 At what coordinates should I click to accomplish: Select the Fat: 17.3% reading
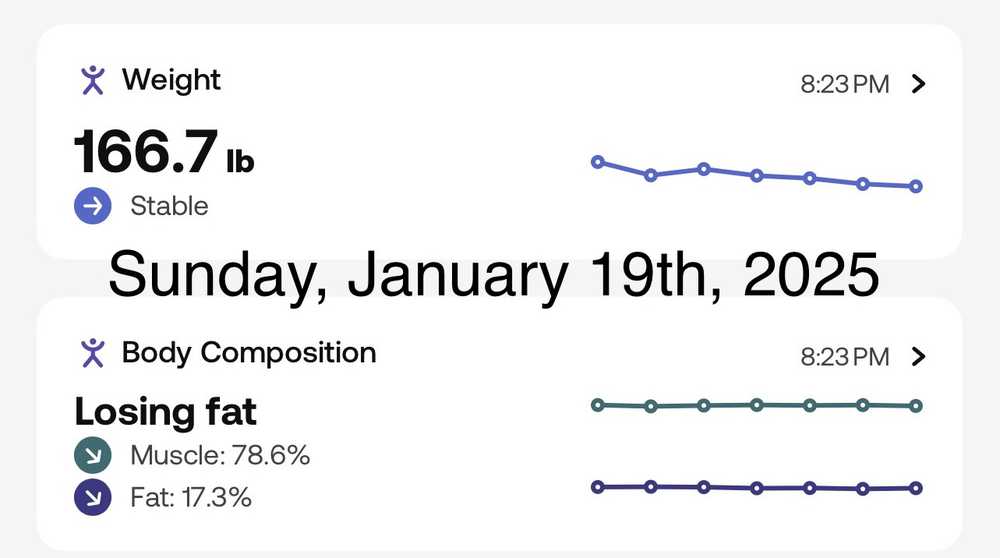tap(191, 497)
